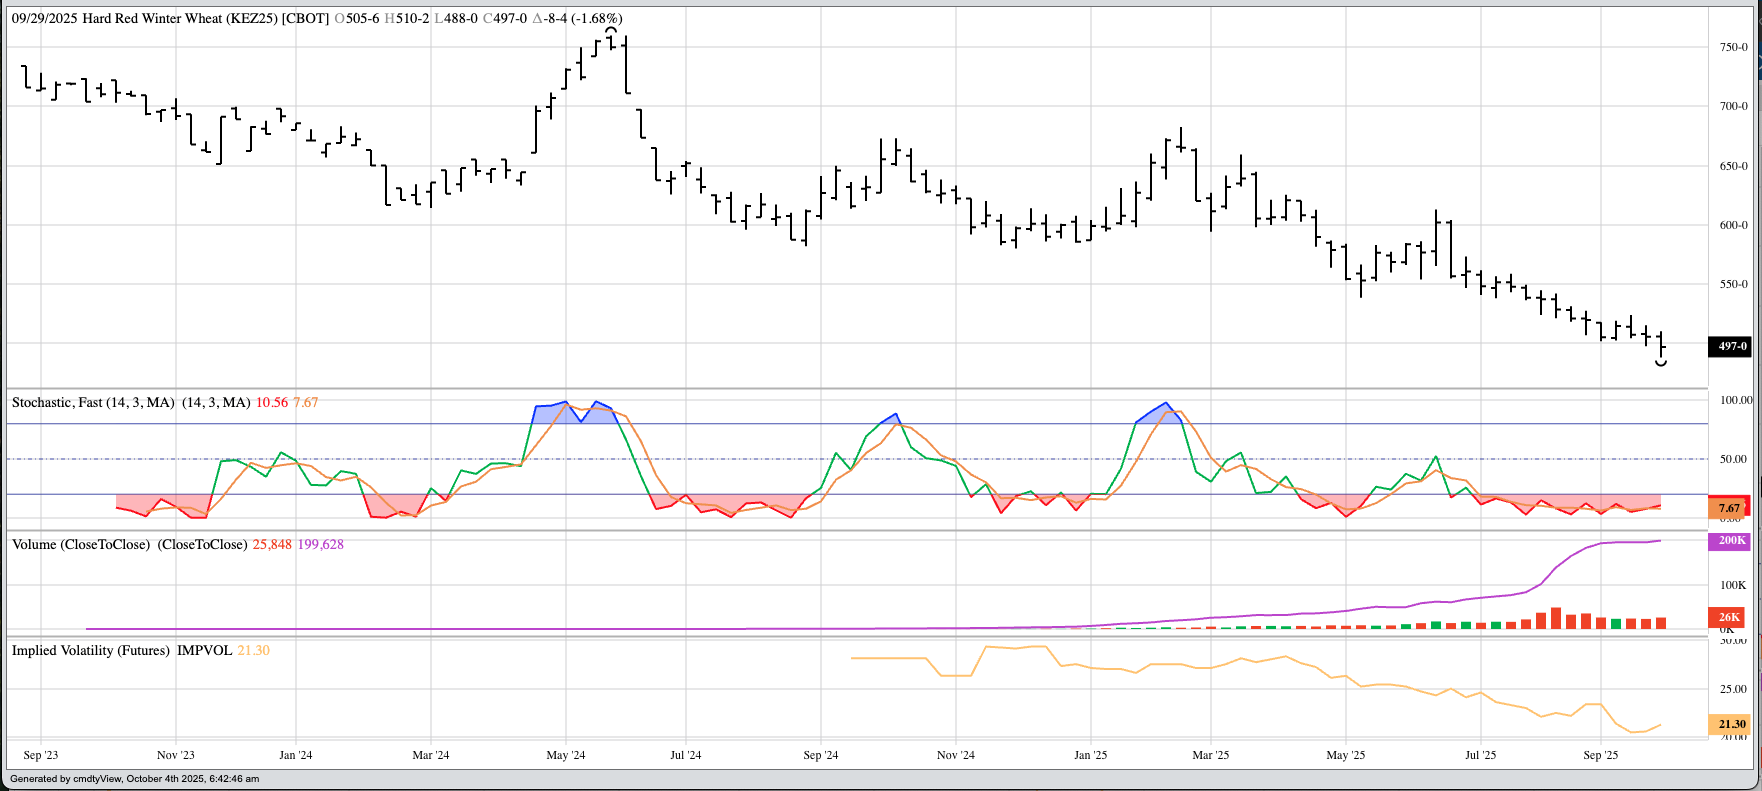Click the purple 199,628 open interest reading
This screenshot has height=791, width=1762.
tap(320, 544)
